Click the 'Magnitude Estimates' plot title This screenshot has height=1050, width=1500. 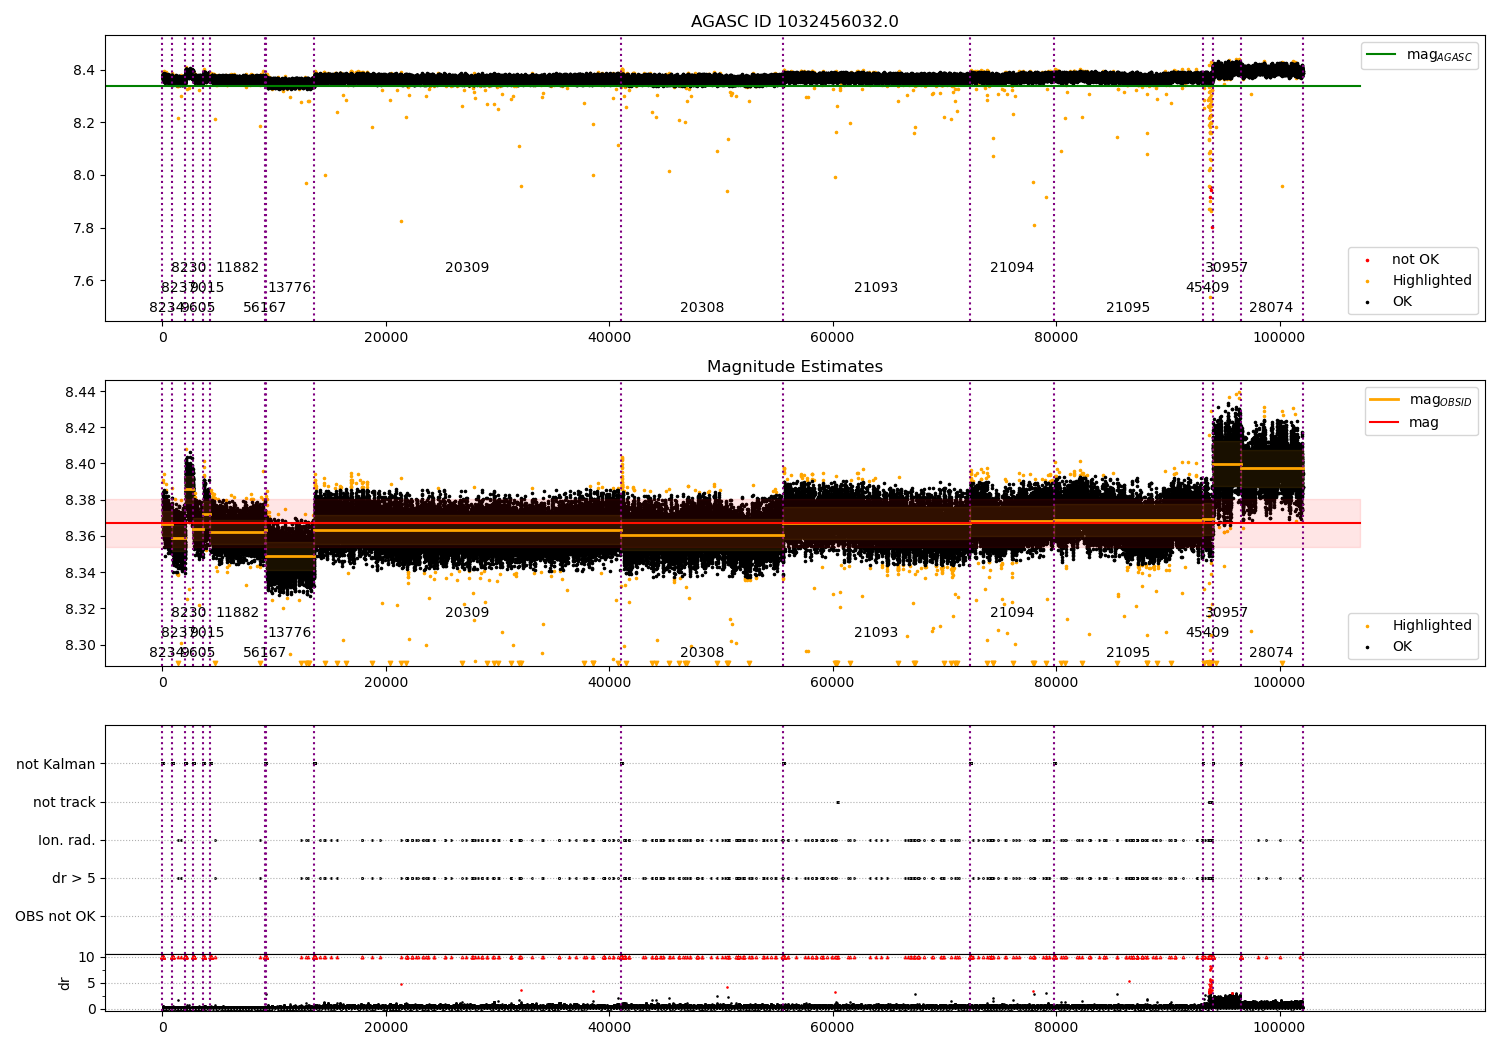click(794, 367)
